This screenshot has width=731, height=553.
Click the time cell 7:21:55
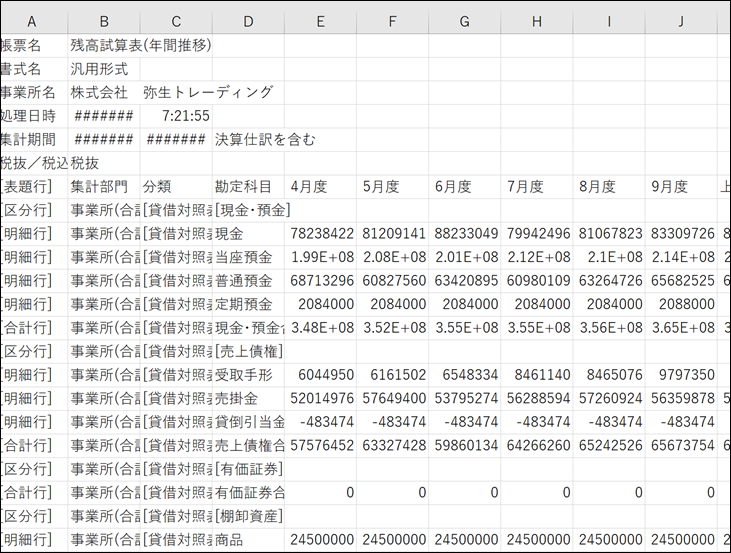[x=176, y=116]
